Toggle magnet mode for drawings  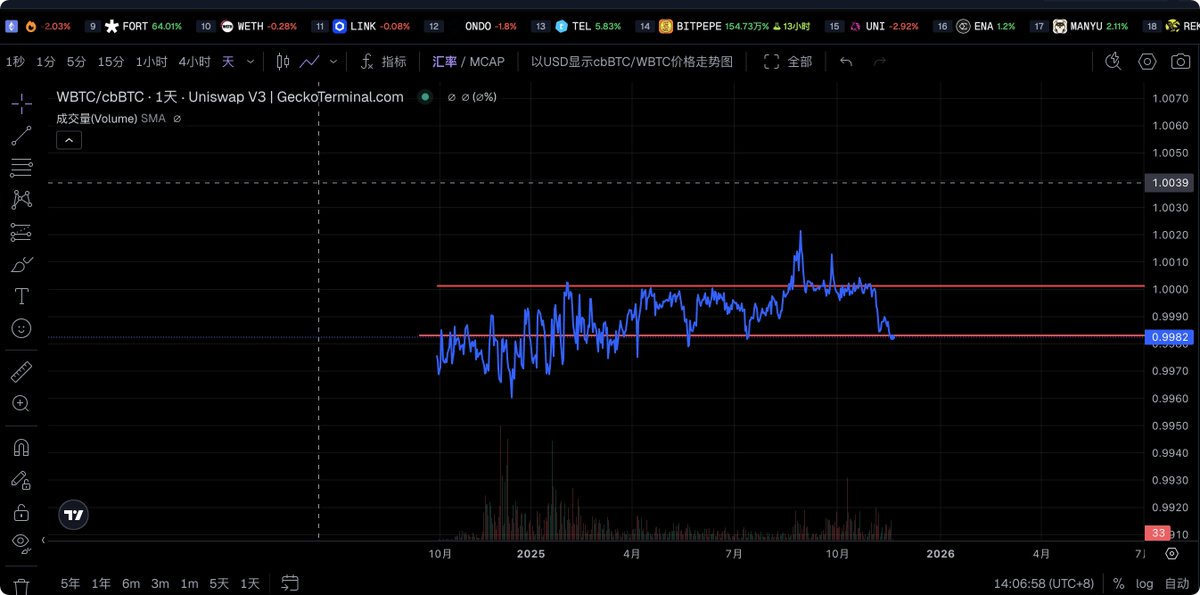coord(21,448)
